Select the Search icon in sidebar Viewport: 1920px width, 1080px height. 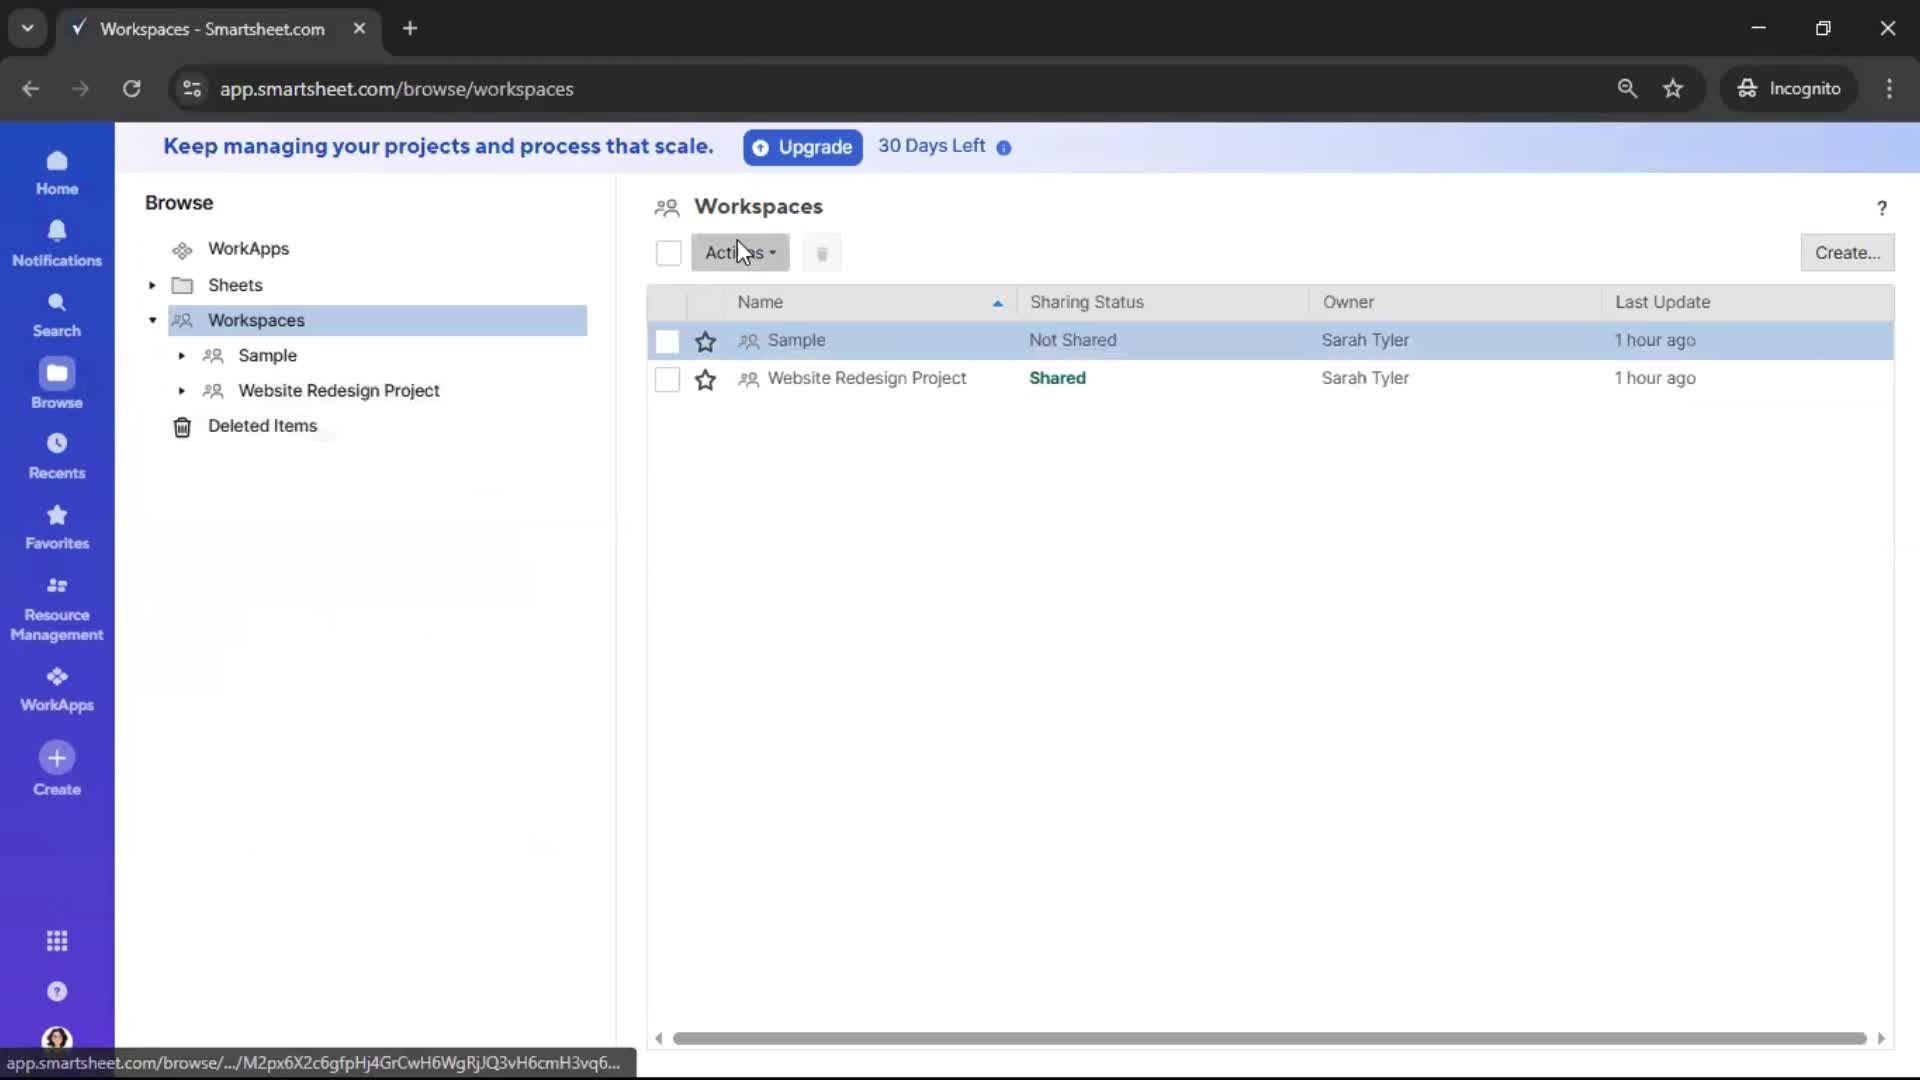tap(57, 313)
